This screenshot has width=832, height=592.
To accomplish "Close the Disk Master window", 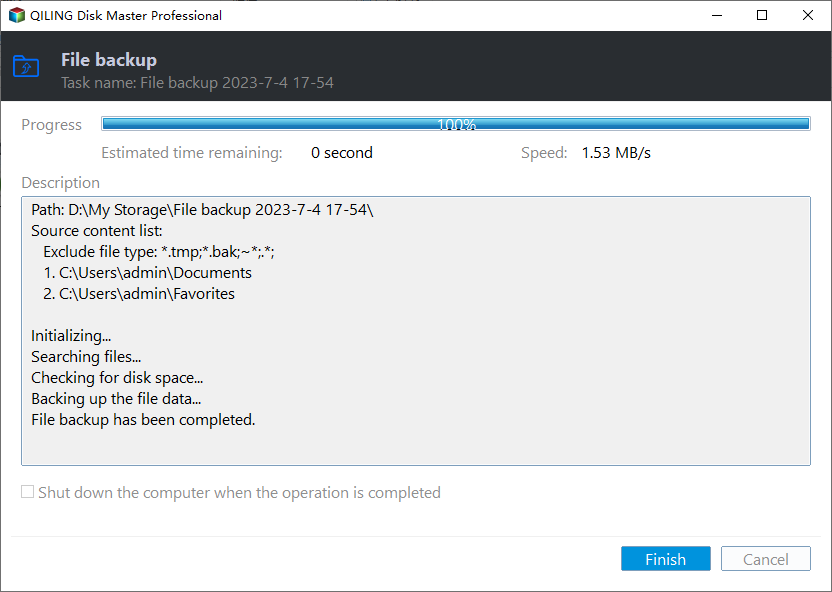I will pyautogui.click(x=808, y=15).
